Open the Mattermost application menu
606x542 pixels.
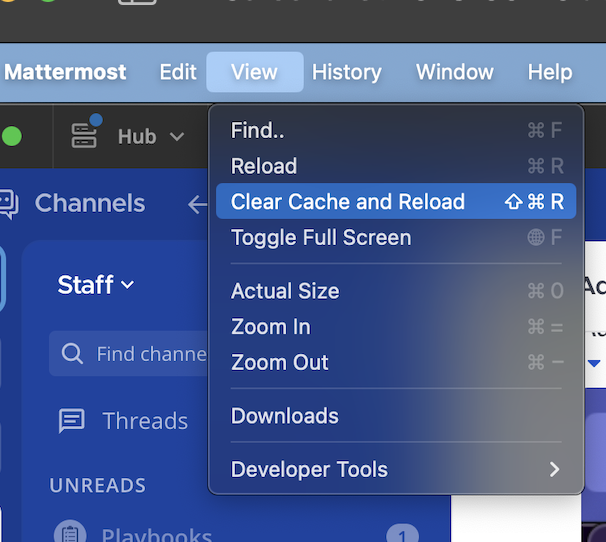click(x=65, y=72)
